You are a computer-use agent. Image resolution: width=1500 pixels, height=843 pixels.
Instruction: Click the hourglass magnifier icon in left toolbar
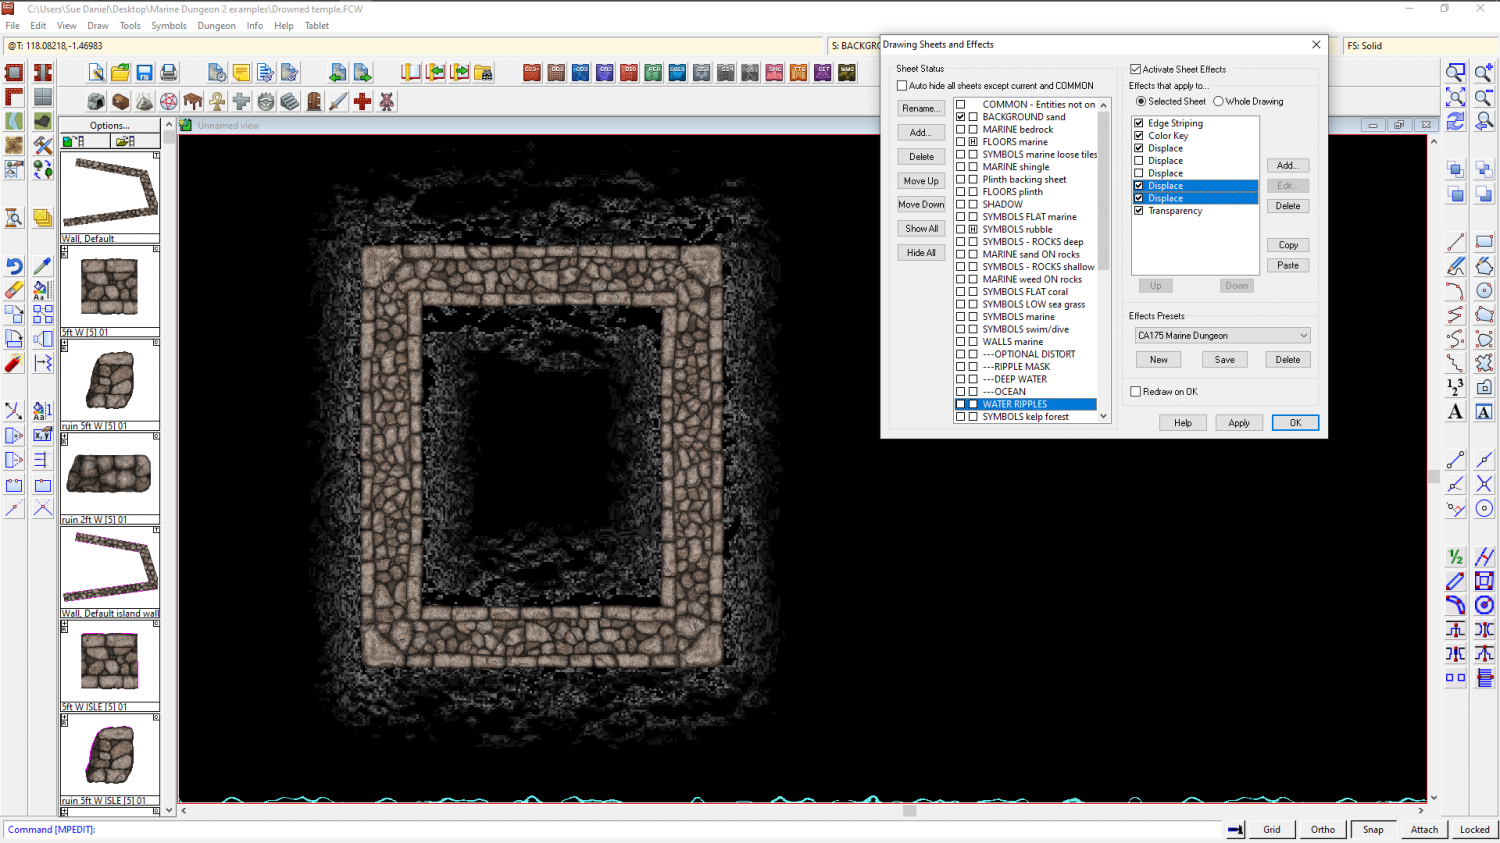tap(14, 218)
